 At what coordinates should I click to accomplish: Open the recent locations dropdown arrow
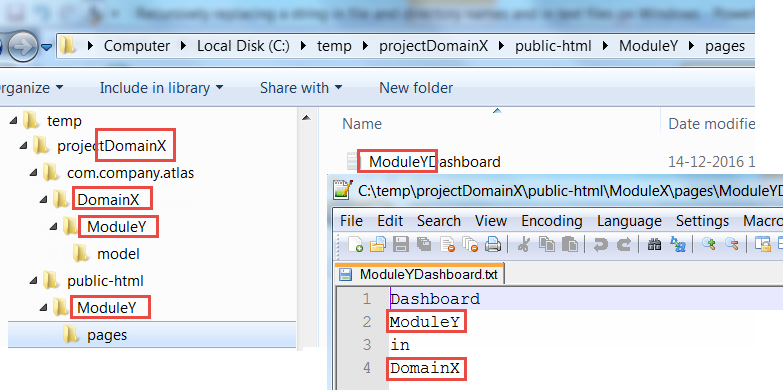[46, 47]
